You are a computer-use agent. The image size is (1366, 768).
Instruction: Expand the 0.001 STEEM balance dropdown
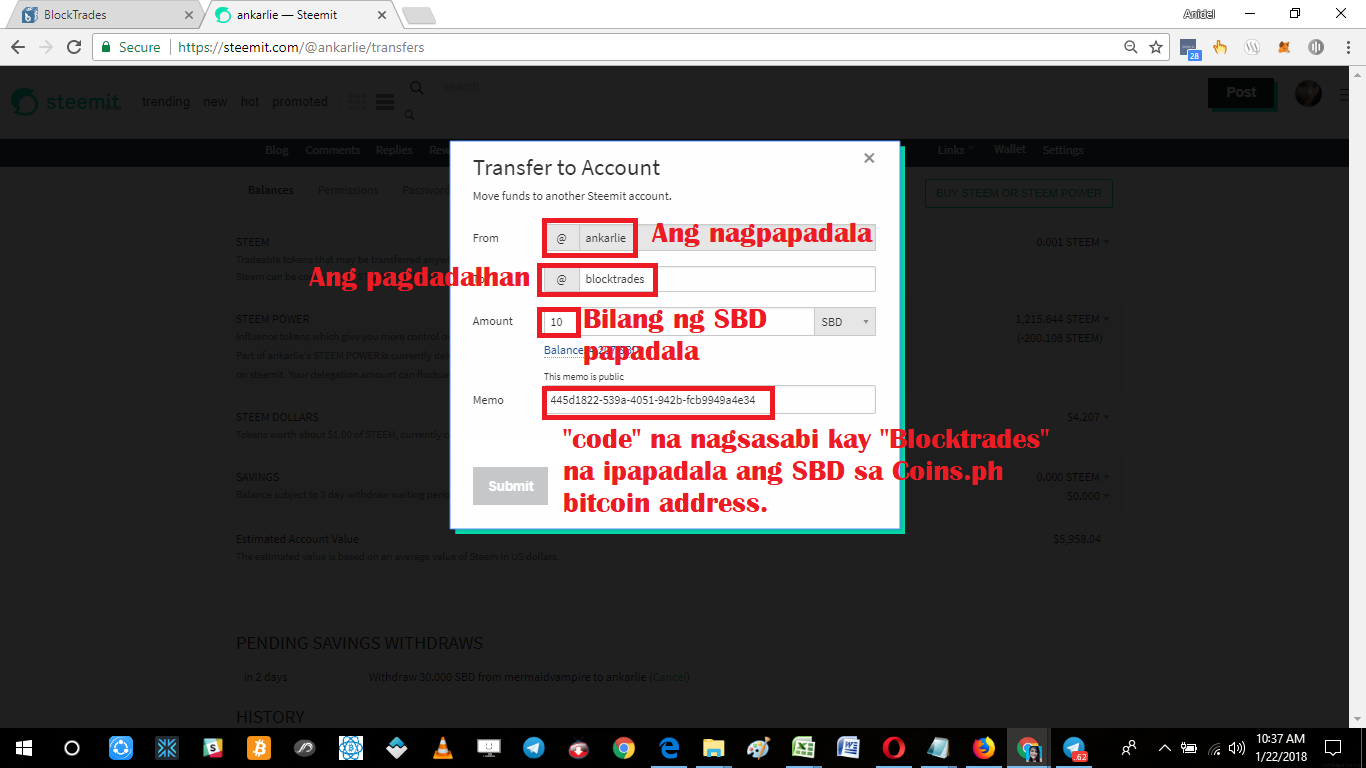1072,242
